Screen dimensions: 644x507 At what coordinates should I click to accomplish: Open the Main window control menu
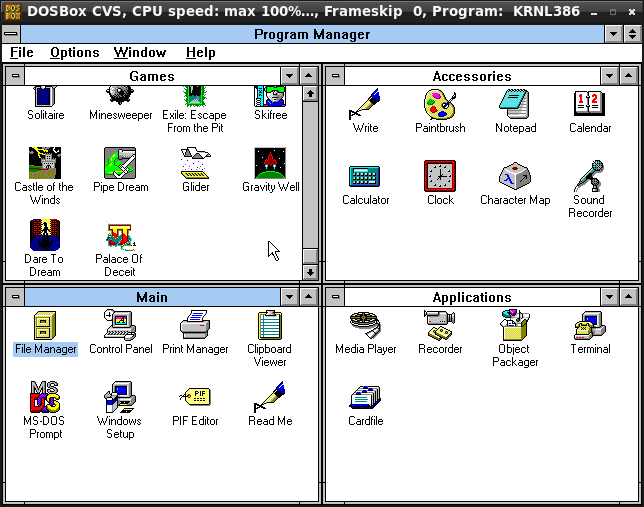click(16, 297)
